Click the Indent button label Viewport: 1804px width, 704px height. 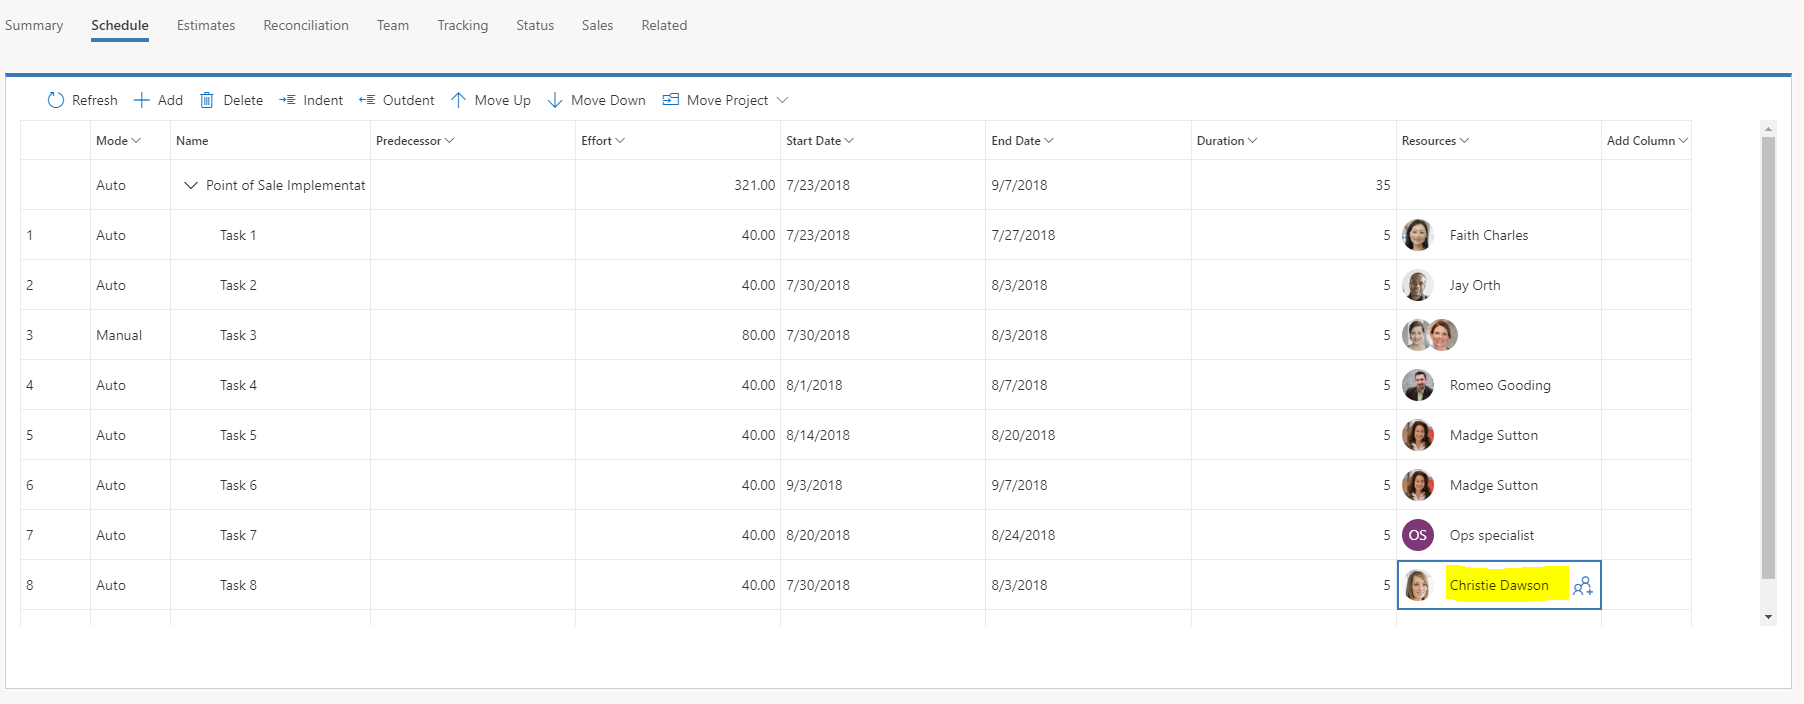(323, 100)
